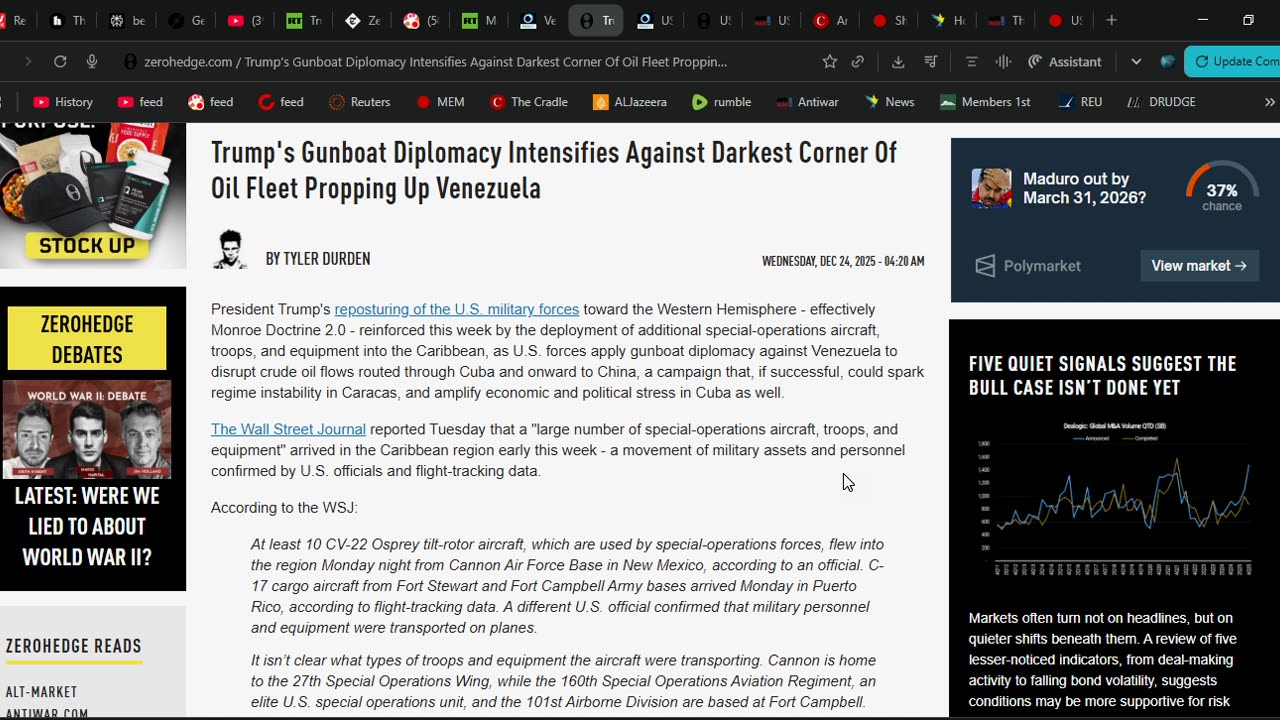Click the audio waveform icon in toolbar
Viewport: 1280px width, 720px height.
point(1003,62)
